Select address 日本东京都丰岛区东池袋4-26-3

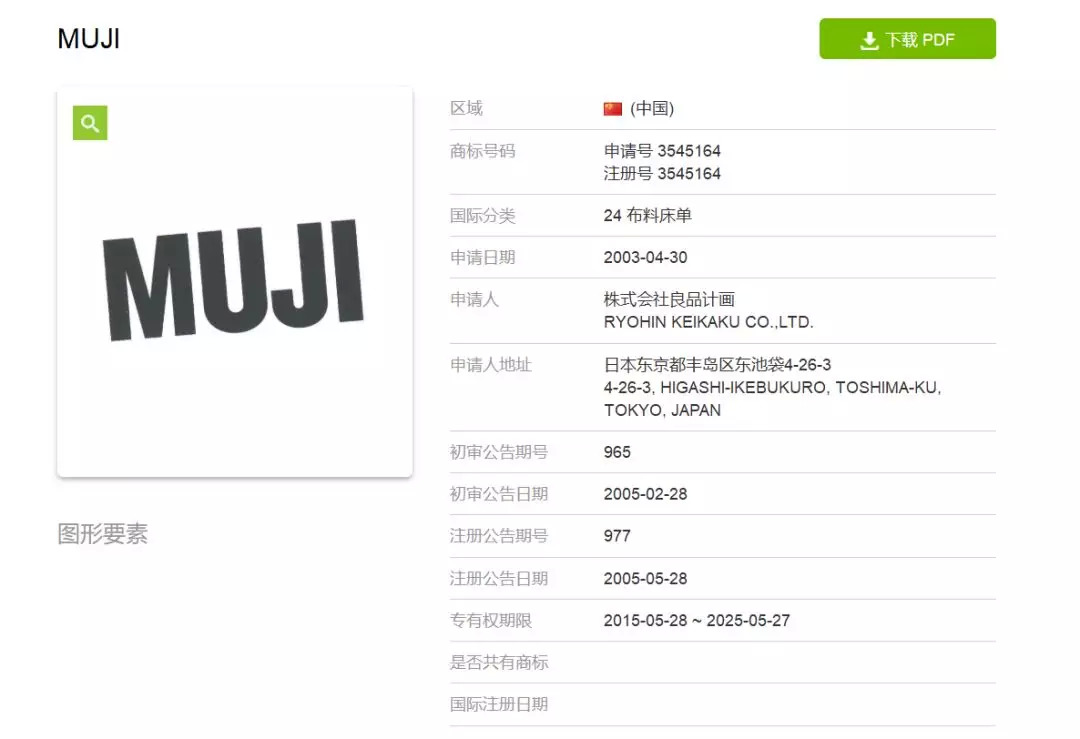pyautogui.click(x=717, y=365)
